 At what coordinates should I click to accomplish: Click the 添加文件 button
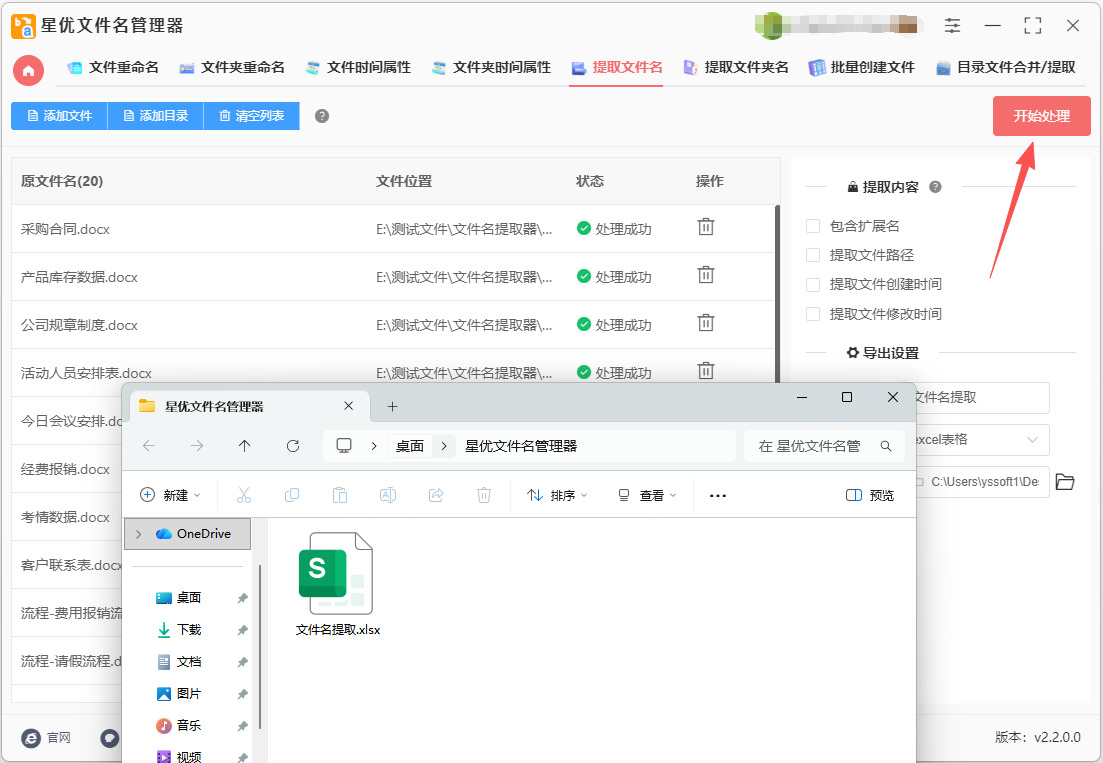tap(59, 116)
